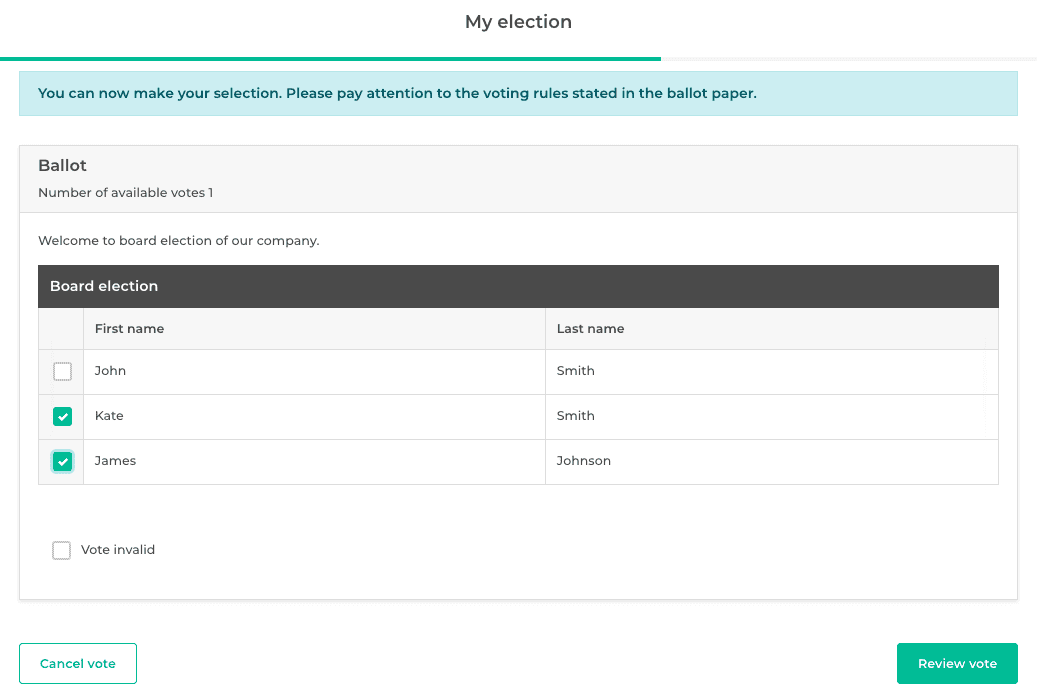
Task: Deselect the James Johnson checkbox
Action: (x=62, y=462)
